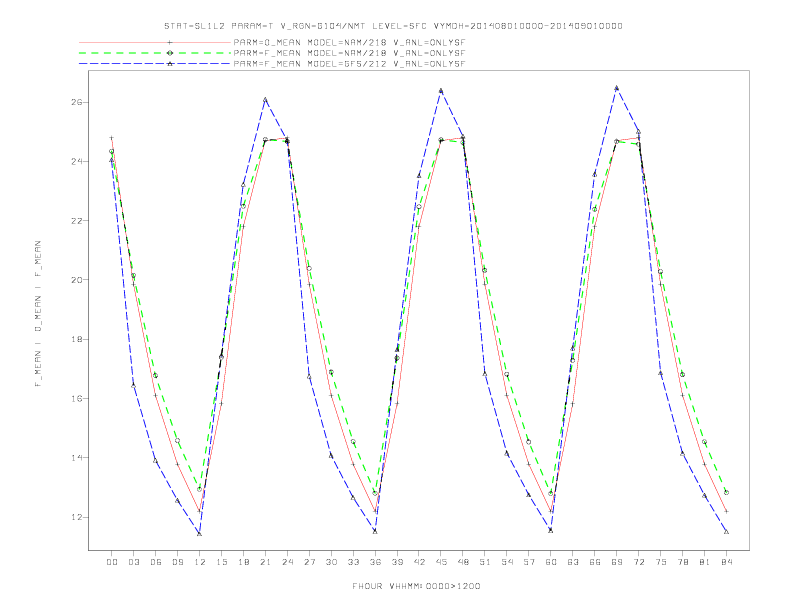Screen dimensions: 792x612
Task: Click x-axis forecast hour label 60
Action: click(551, 562)
